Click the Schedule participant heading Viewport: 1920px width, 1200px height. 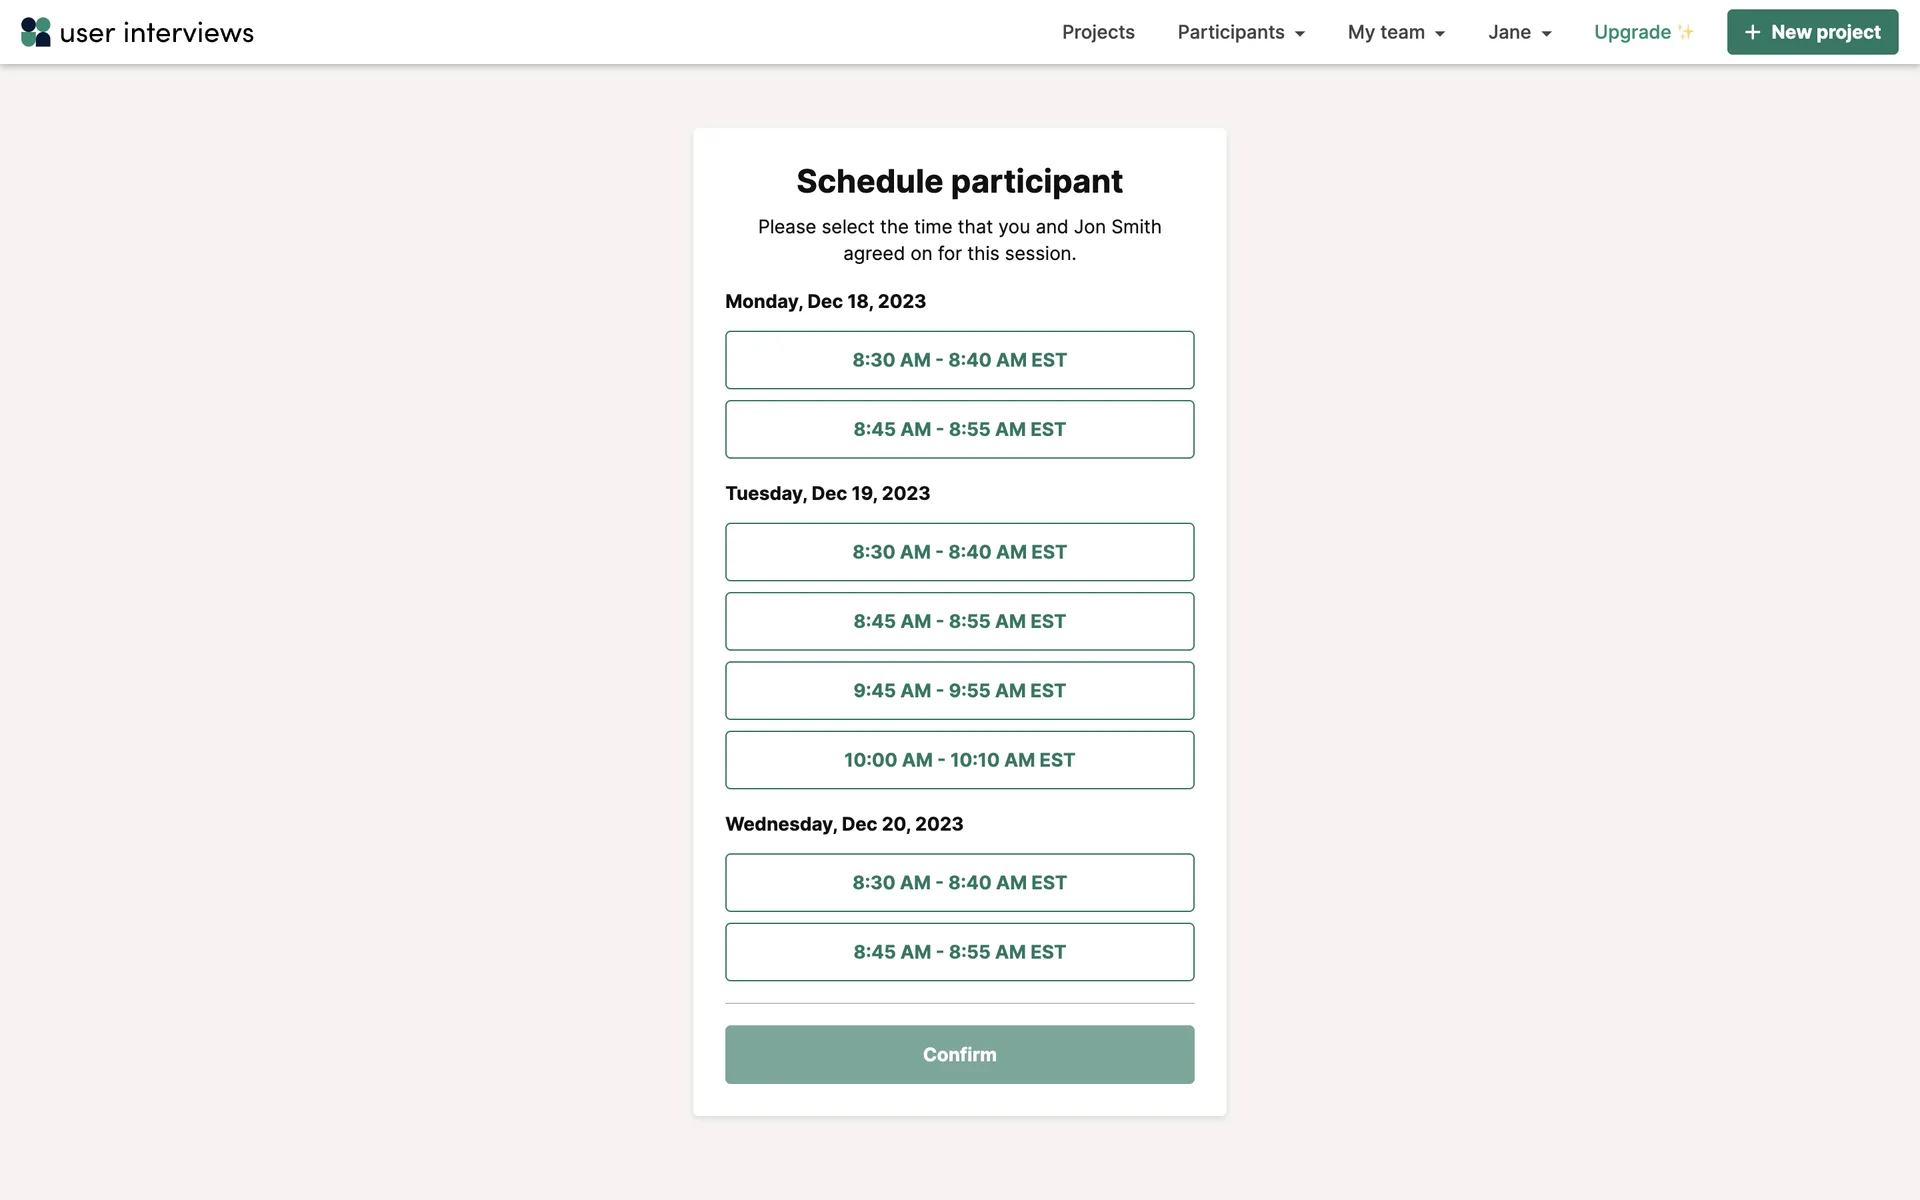pyautogui.click(x=959, y=181)
